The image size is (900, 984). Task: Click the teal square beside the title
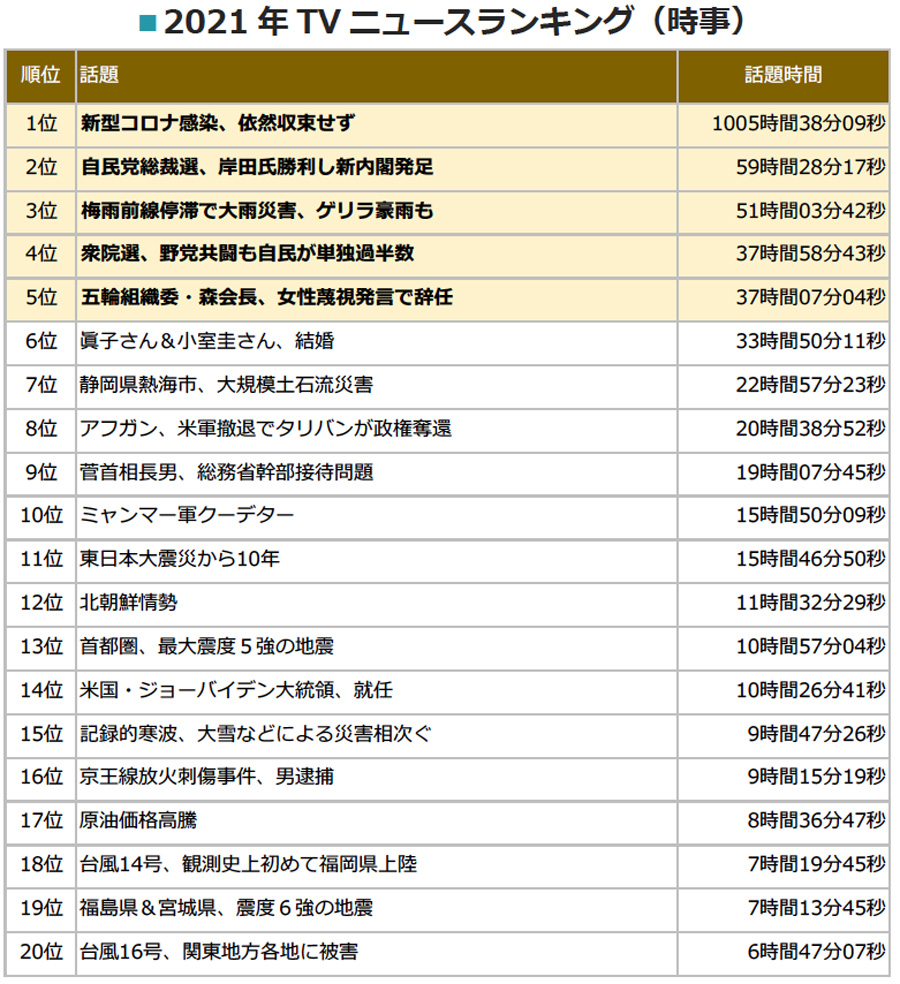146,22
